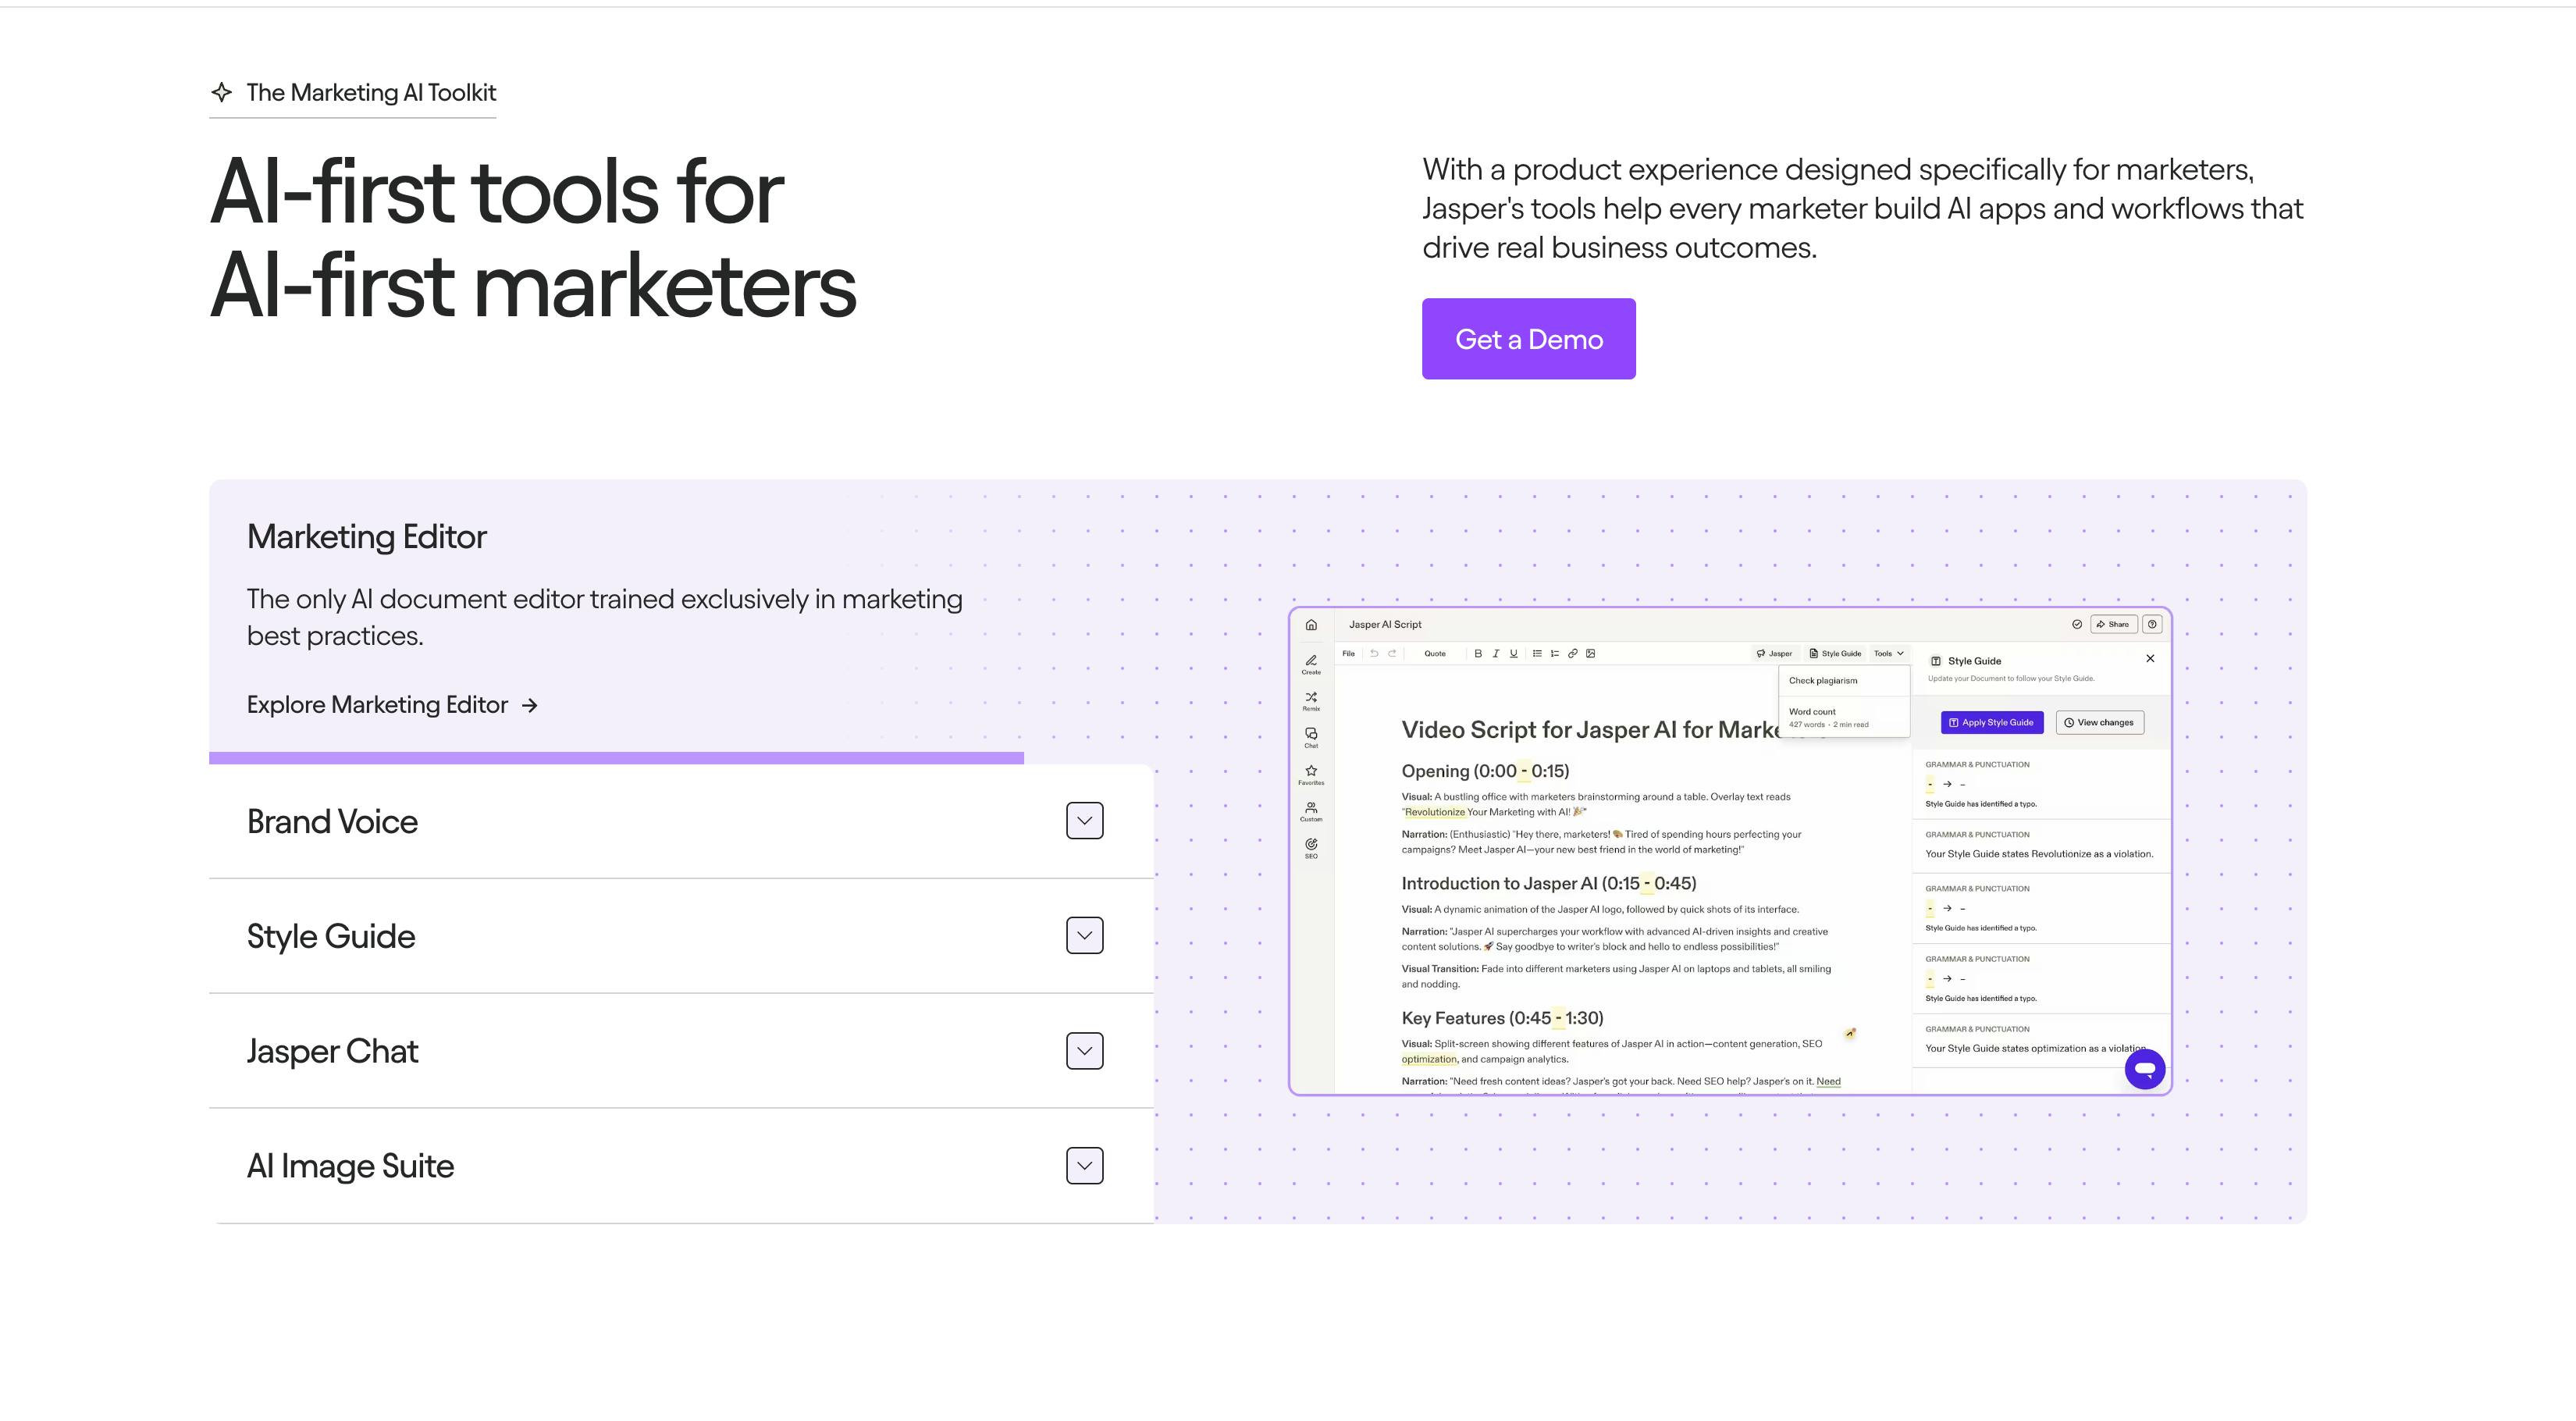Open the File menu in the editor
Image resolution: width=2576 pixels, height=1421 pixels.
tap(1348, 654)
